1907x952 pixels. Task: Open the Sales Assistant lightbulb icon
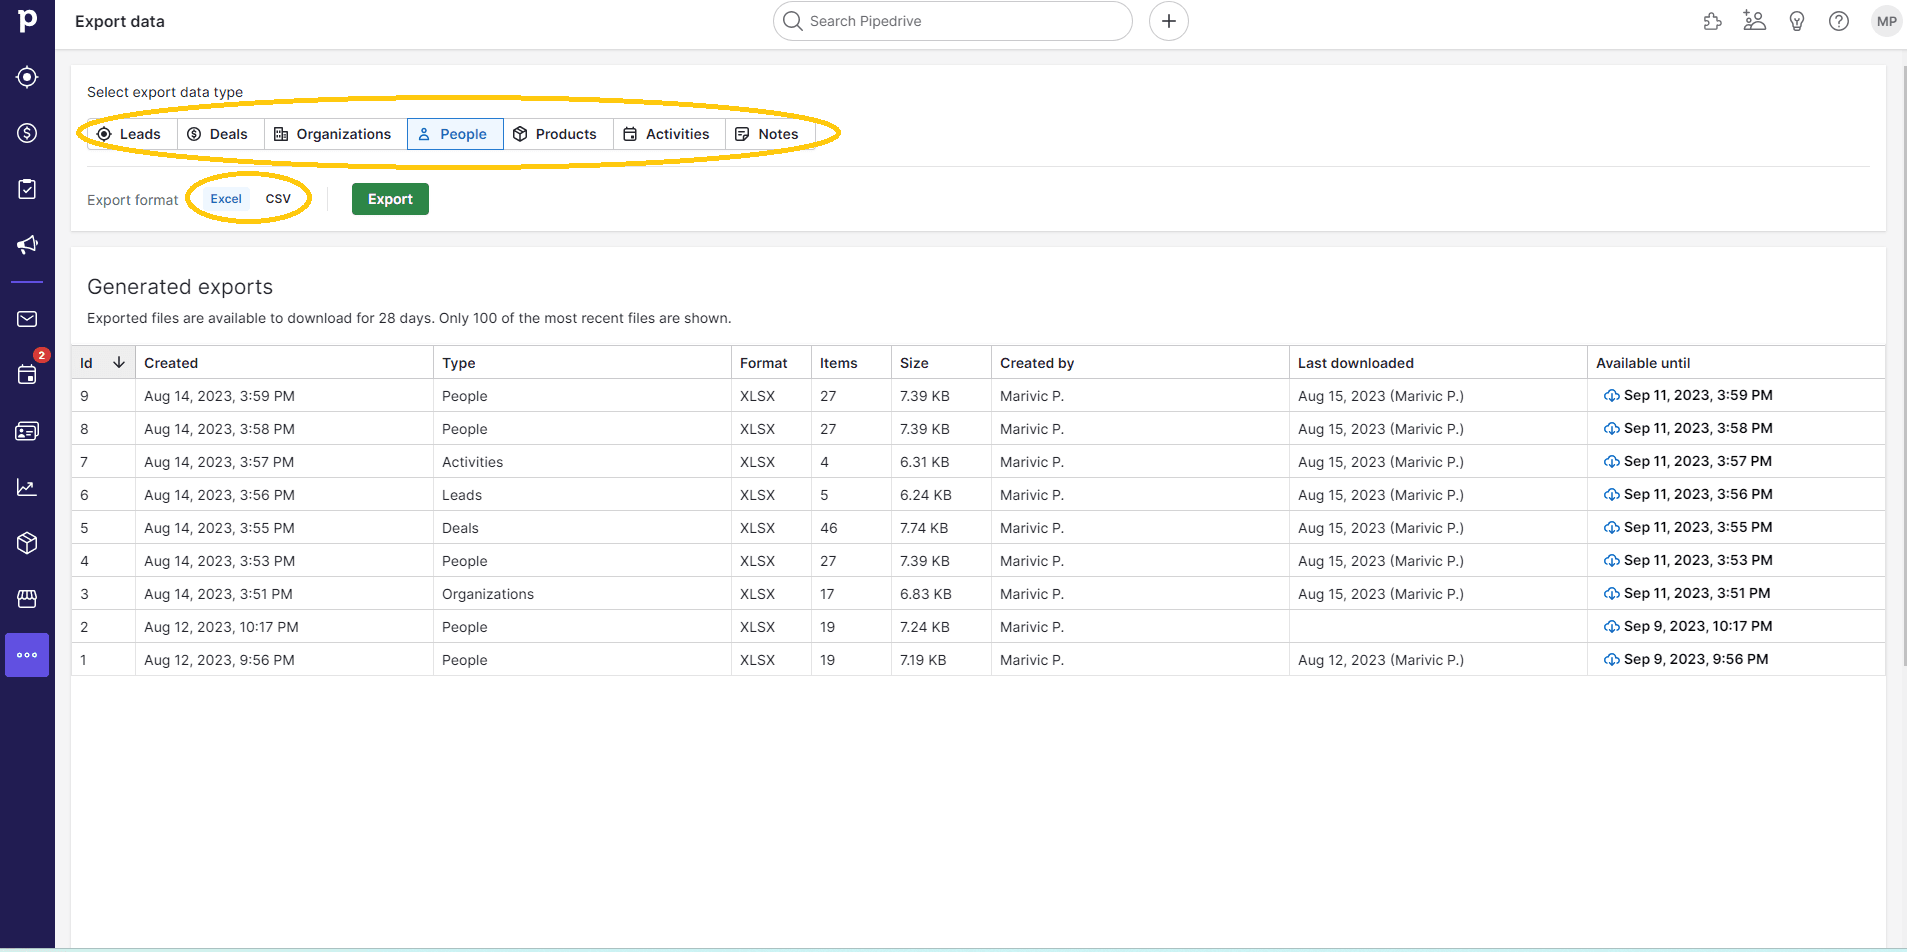(x=1797, y=21)
